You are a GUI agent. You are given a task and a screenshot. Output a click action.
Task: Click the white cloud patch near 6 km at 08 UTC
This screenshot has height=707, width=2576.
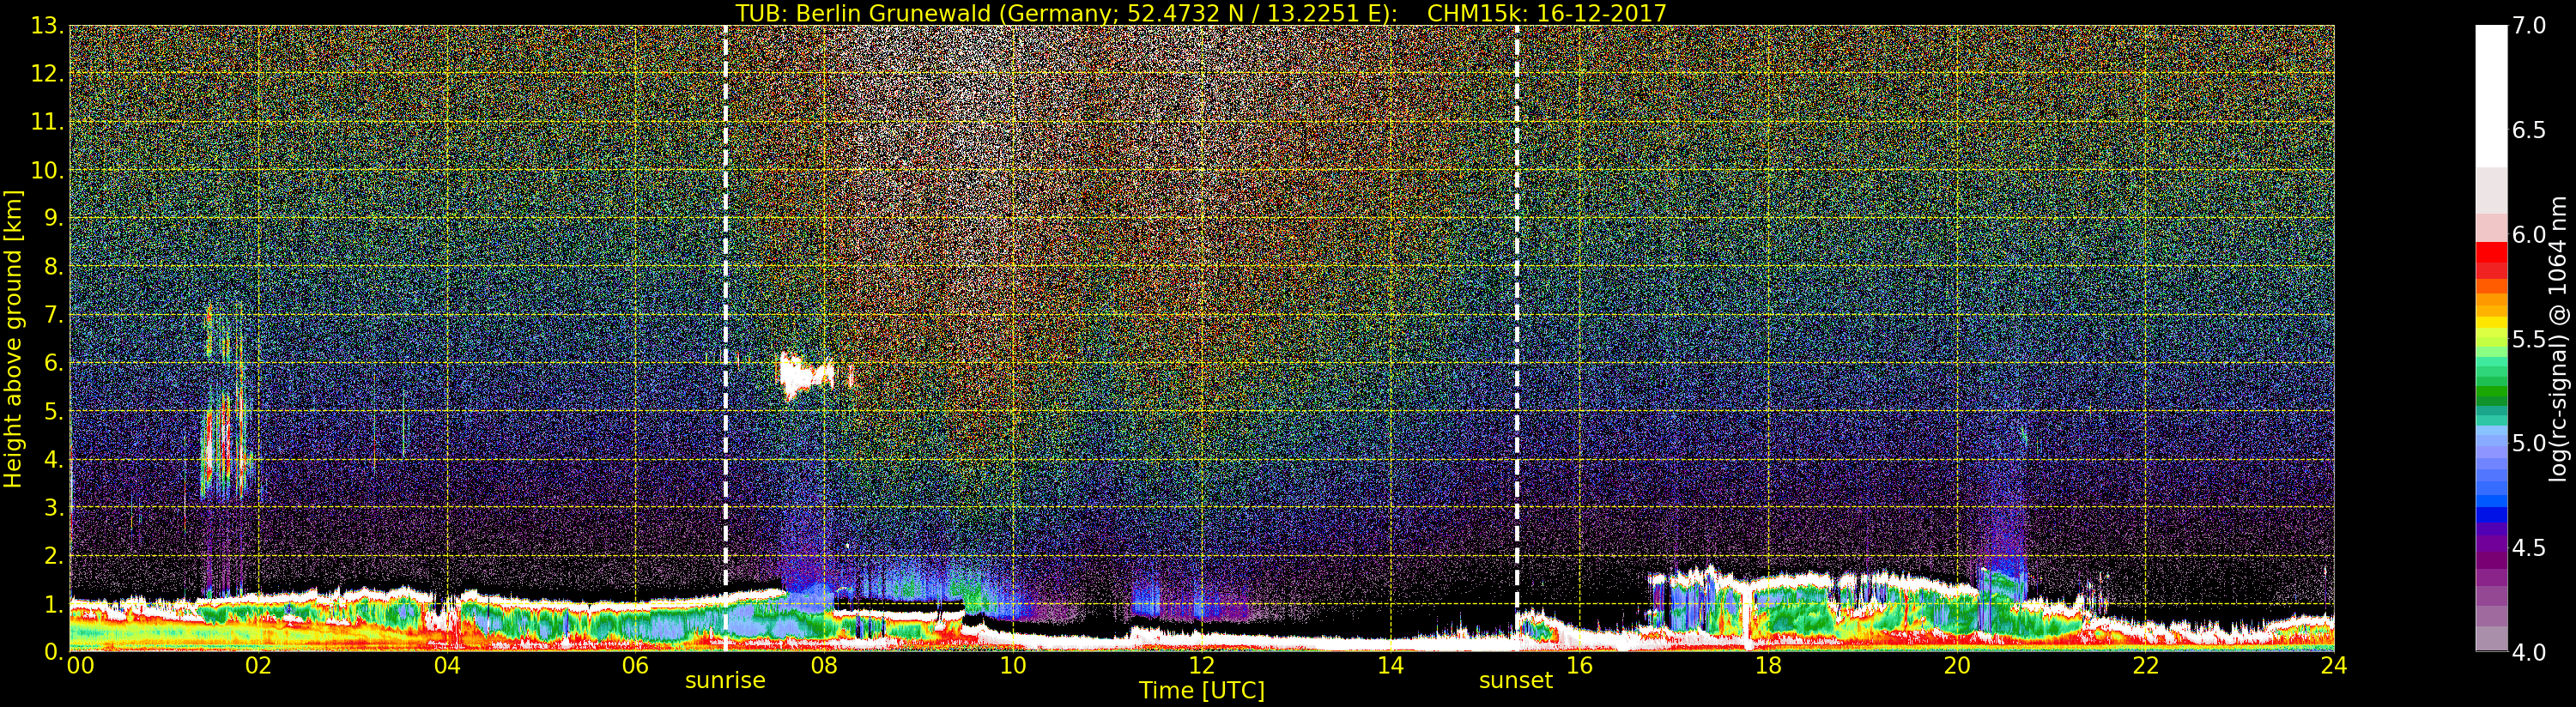pos(806,376)
